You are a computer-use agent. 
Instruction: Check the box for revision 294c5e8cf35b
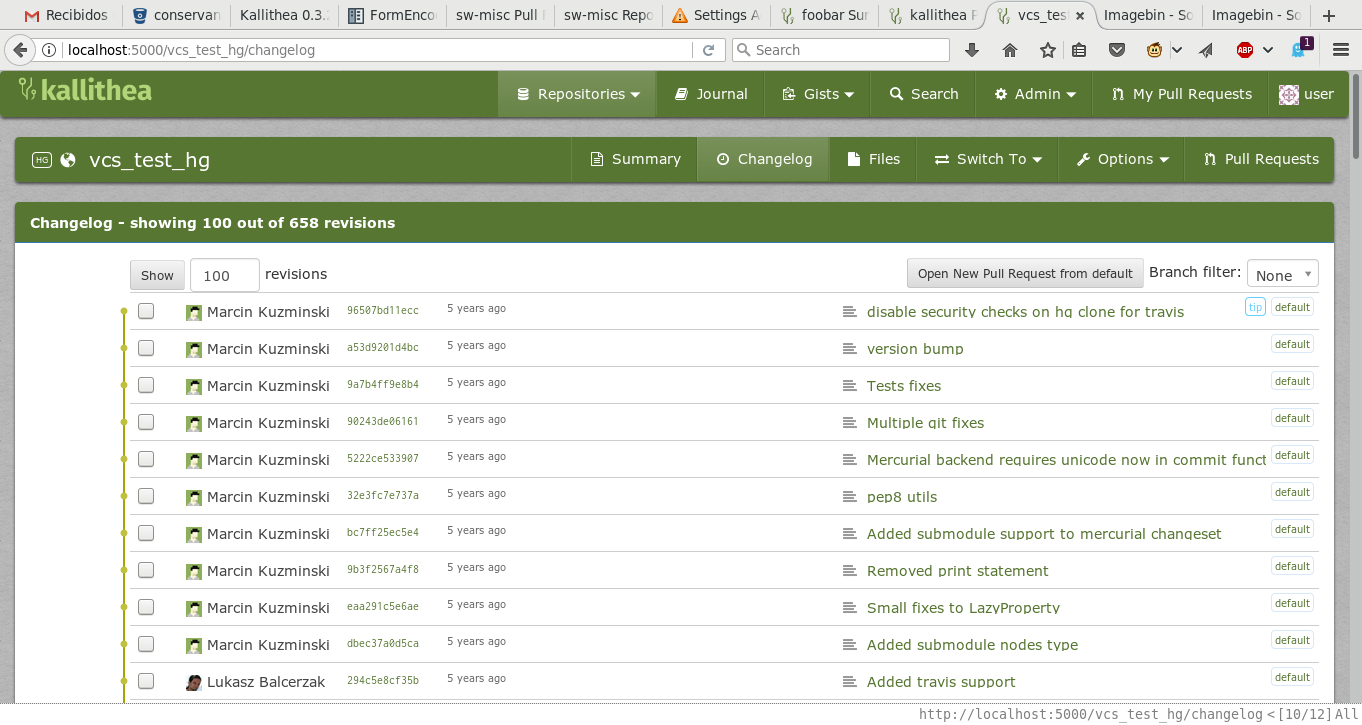(146, 681)
